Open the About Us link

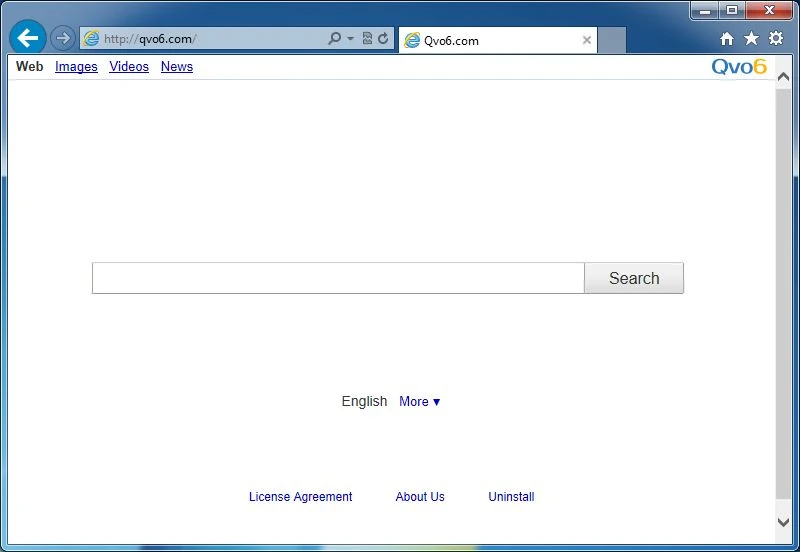[x=420, y=497]
